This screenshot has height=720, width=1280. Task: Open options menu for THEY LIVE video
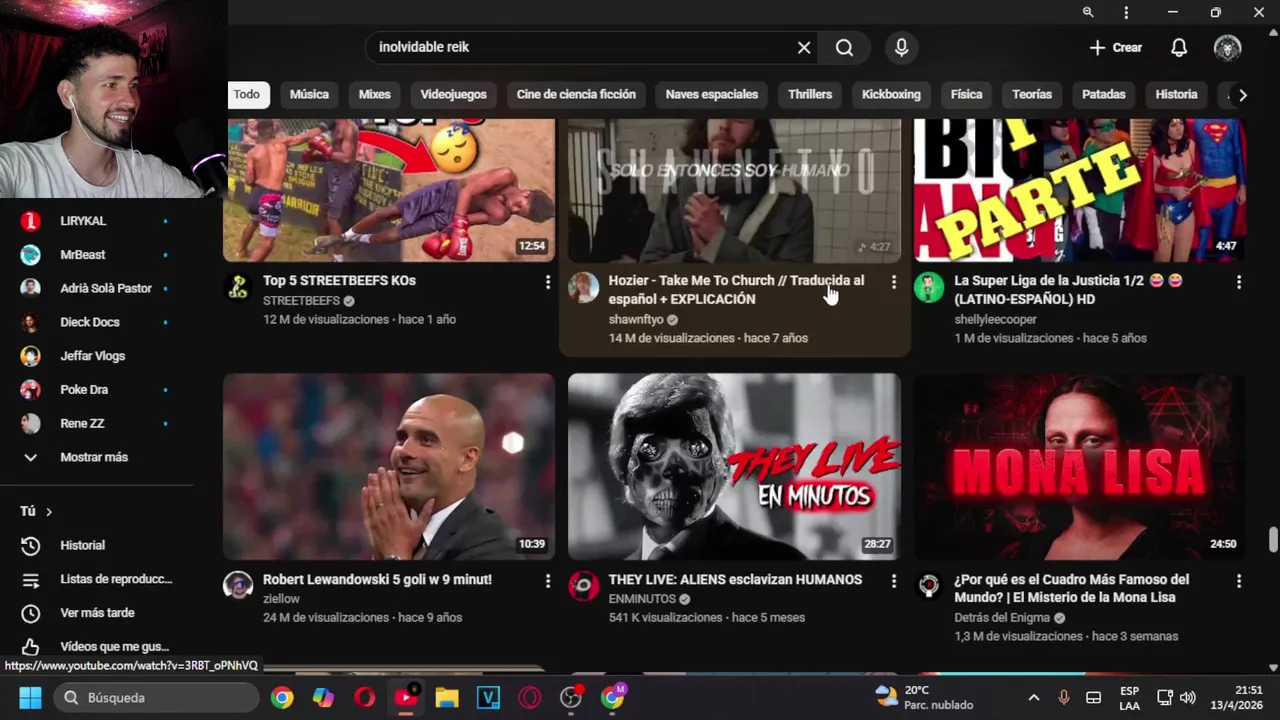coord(893,581)
